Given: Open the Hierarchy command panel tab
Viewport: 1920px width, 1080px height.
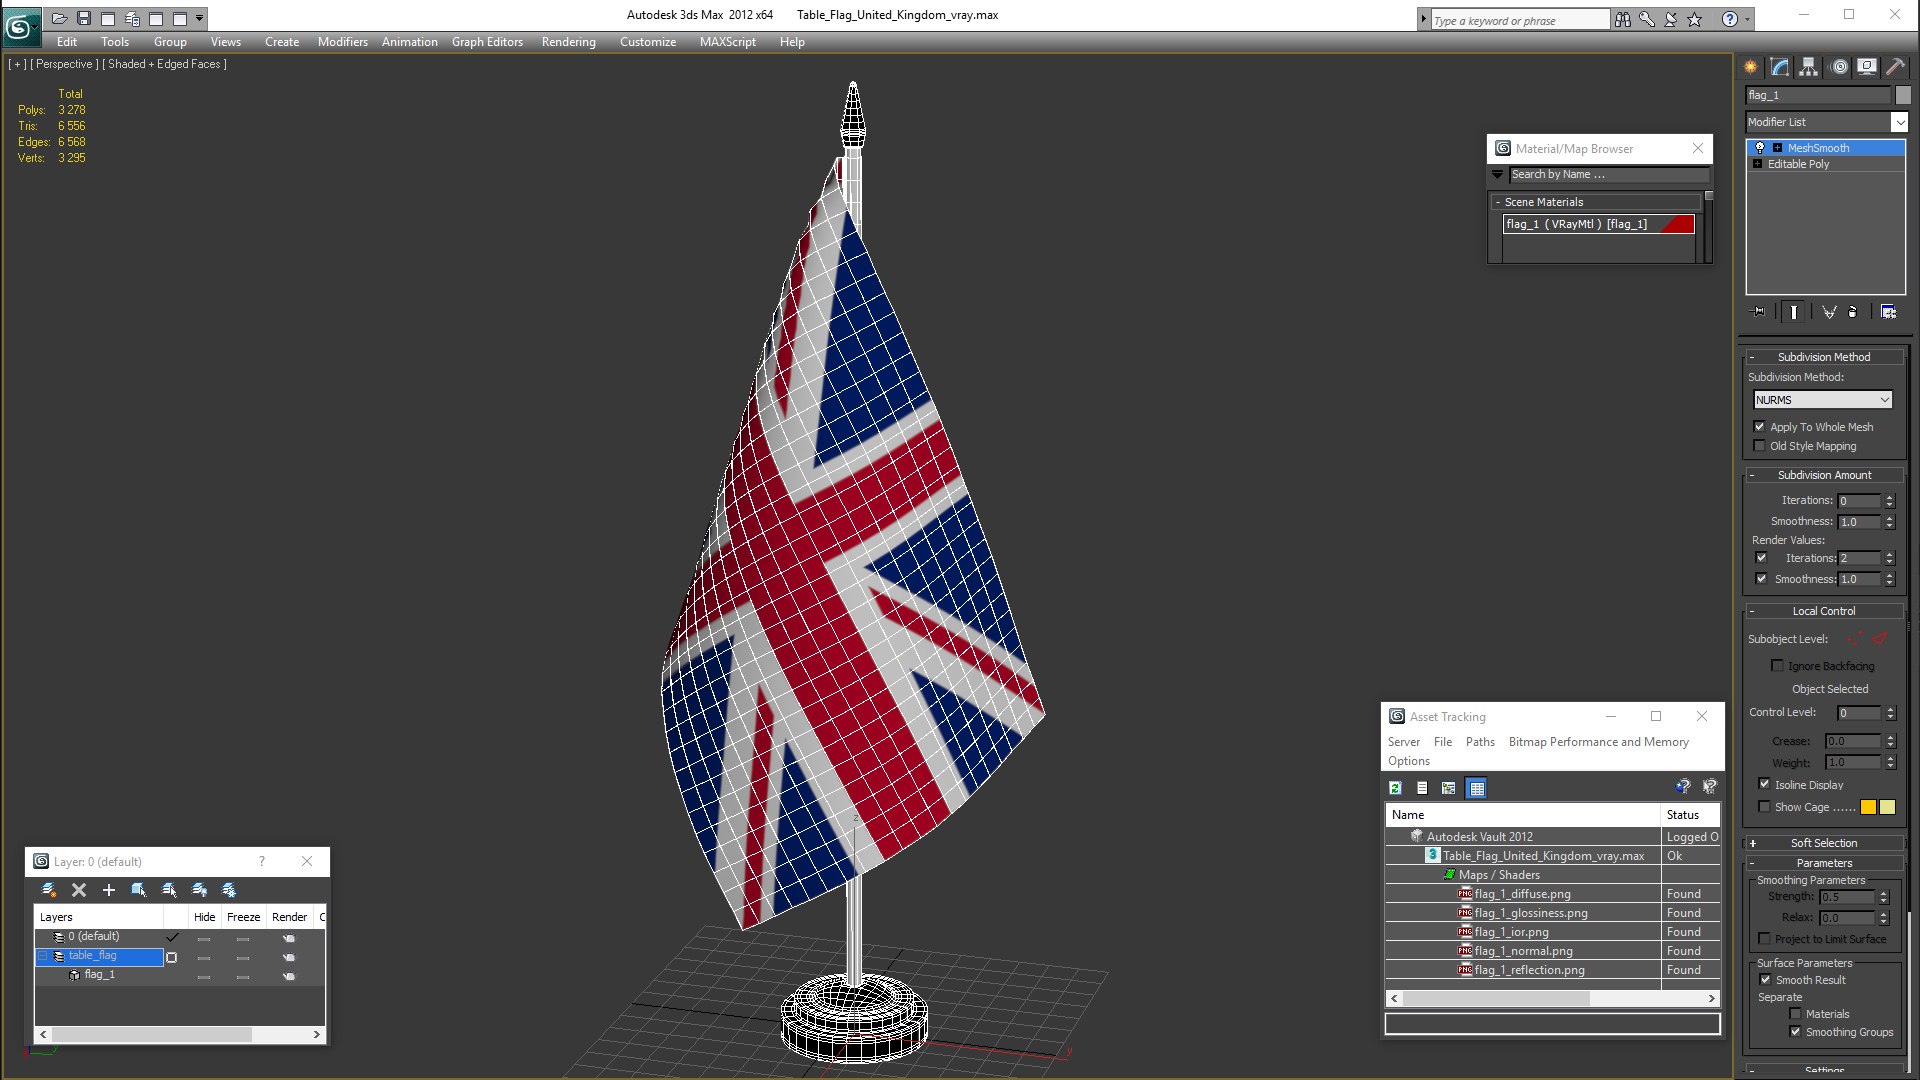Looking at the screenshot, I should coord(1809,67).
